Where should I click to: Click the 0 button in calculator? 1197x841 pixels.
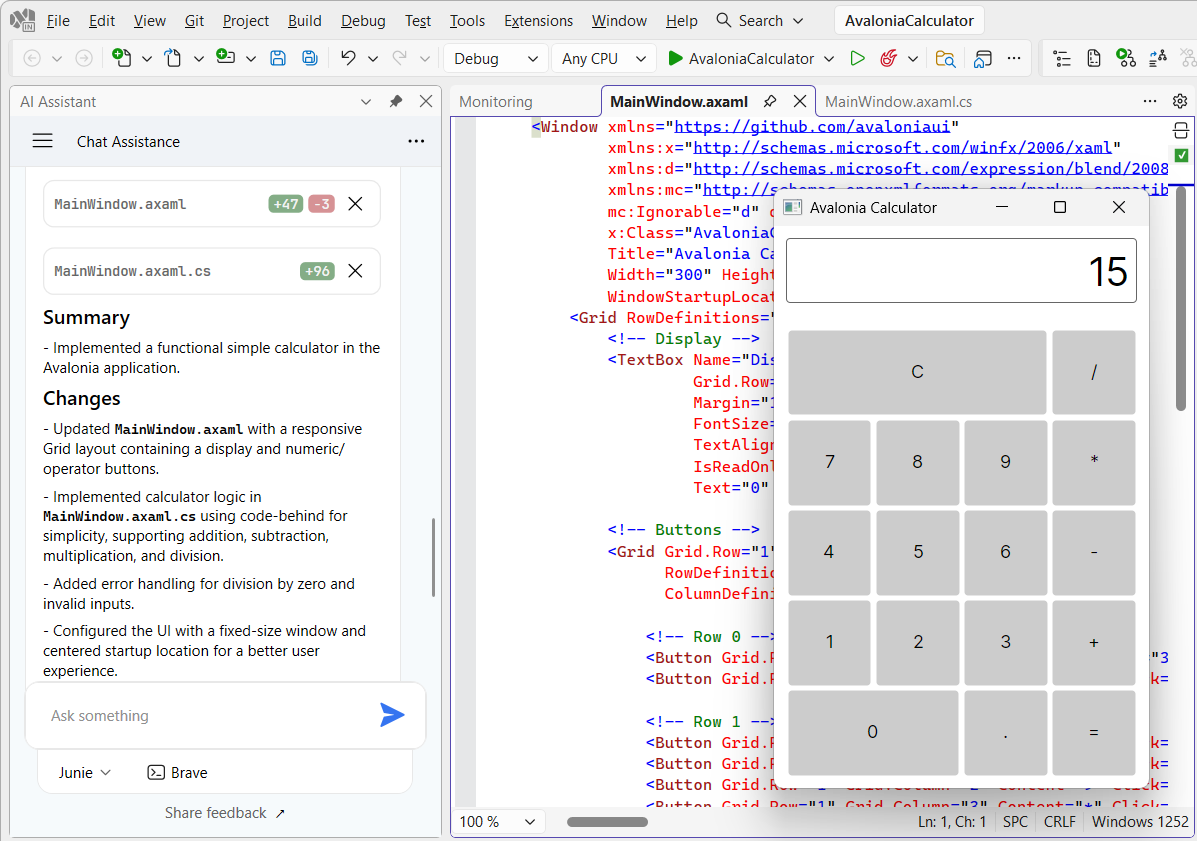[x=873, y=732]
